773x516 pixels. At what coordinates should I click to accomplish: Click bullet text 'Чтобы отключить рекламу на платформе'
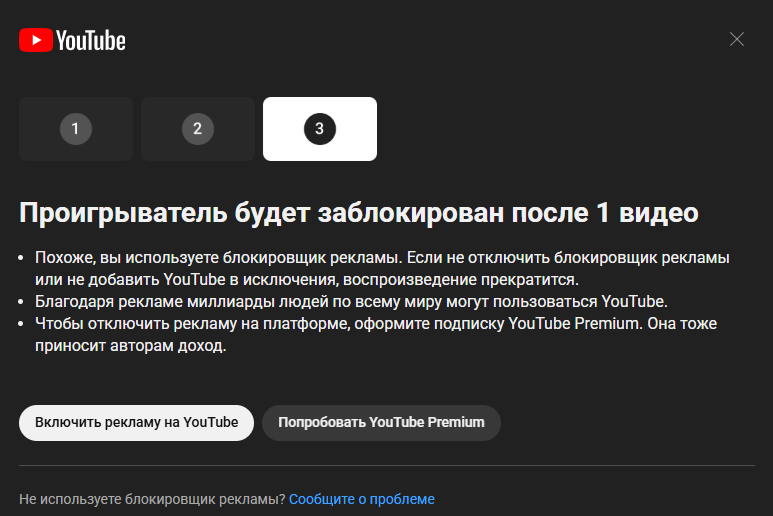point(376,335)
